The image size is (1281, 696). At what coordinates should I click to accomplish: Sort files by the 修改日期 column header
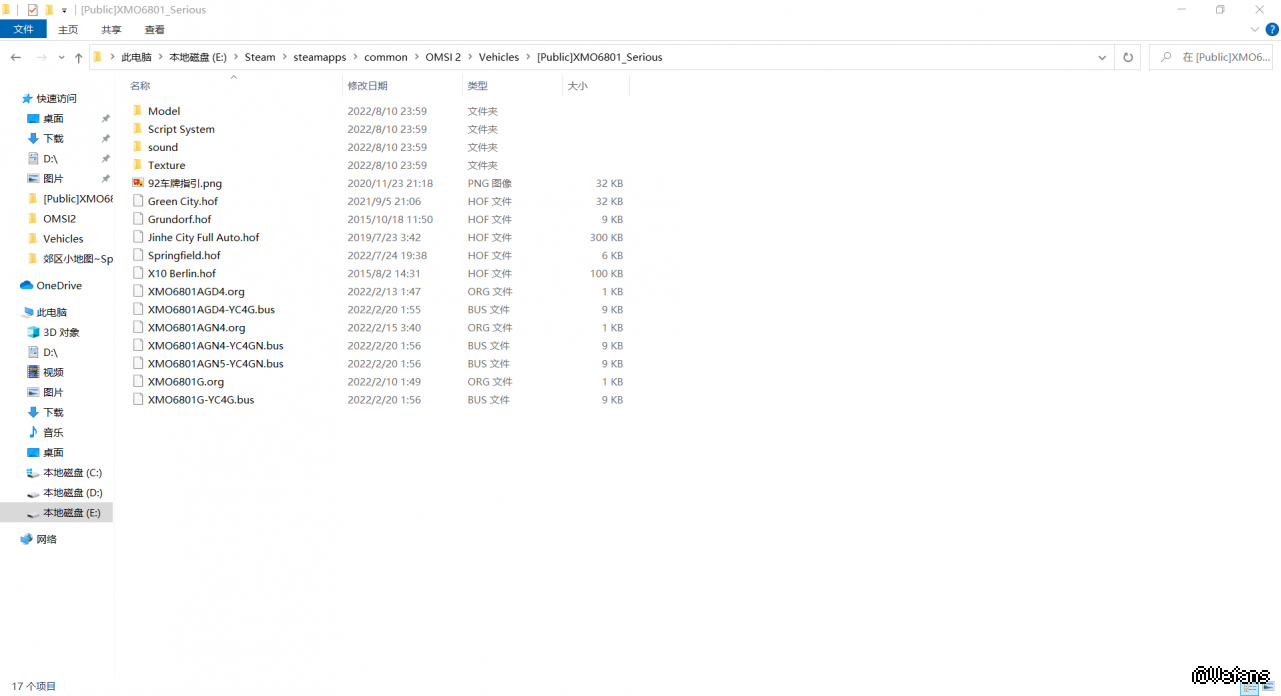(x=368, y=86)
